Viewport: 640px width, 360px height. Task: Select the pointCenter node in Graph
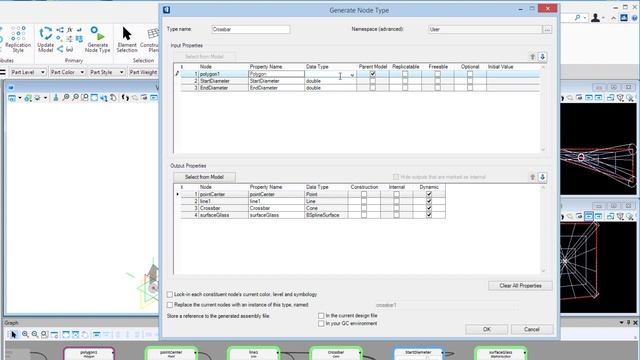pos(171,353)
